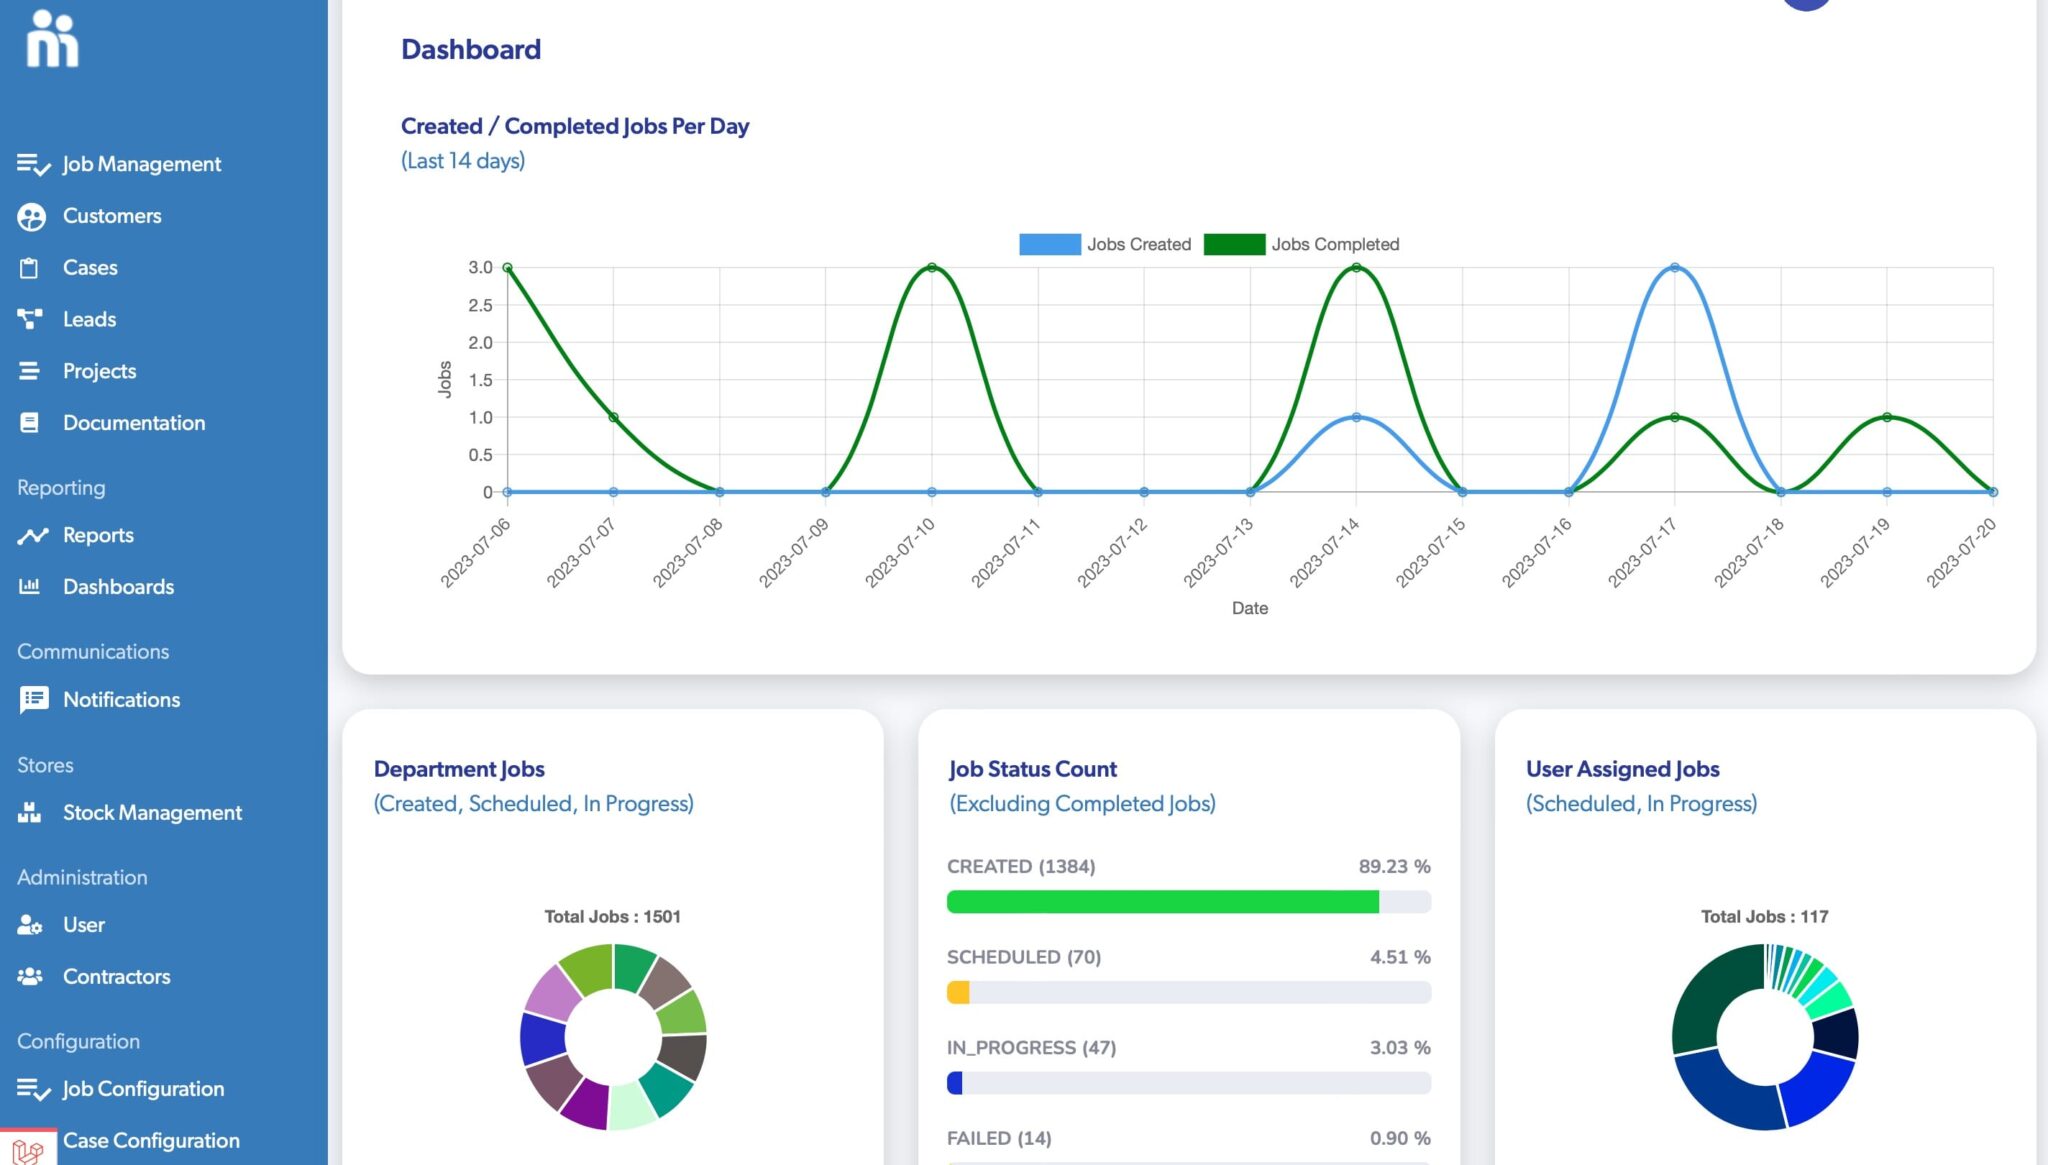
Task: Select Case Configuration in the sidebar
Action: coord(149,1140)
